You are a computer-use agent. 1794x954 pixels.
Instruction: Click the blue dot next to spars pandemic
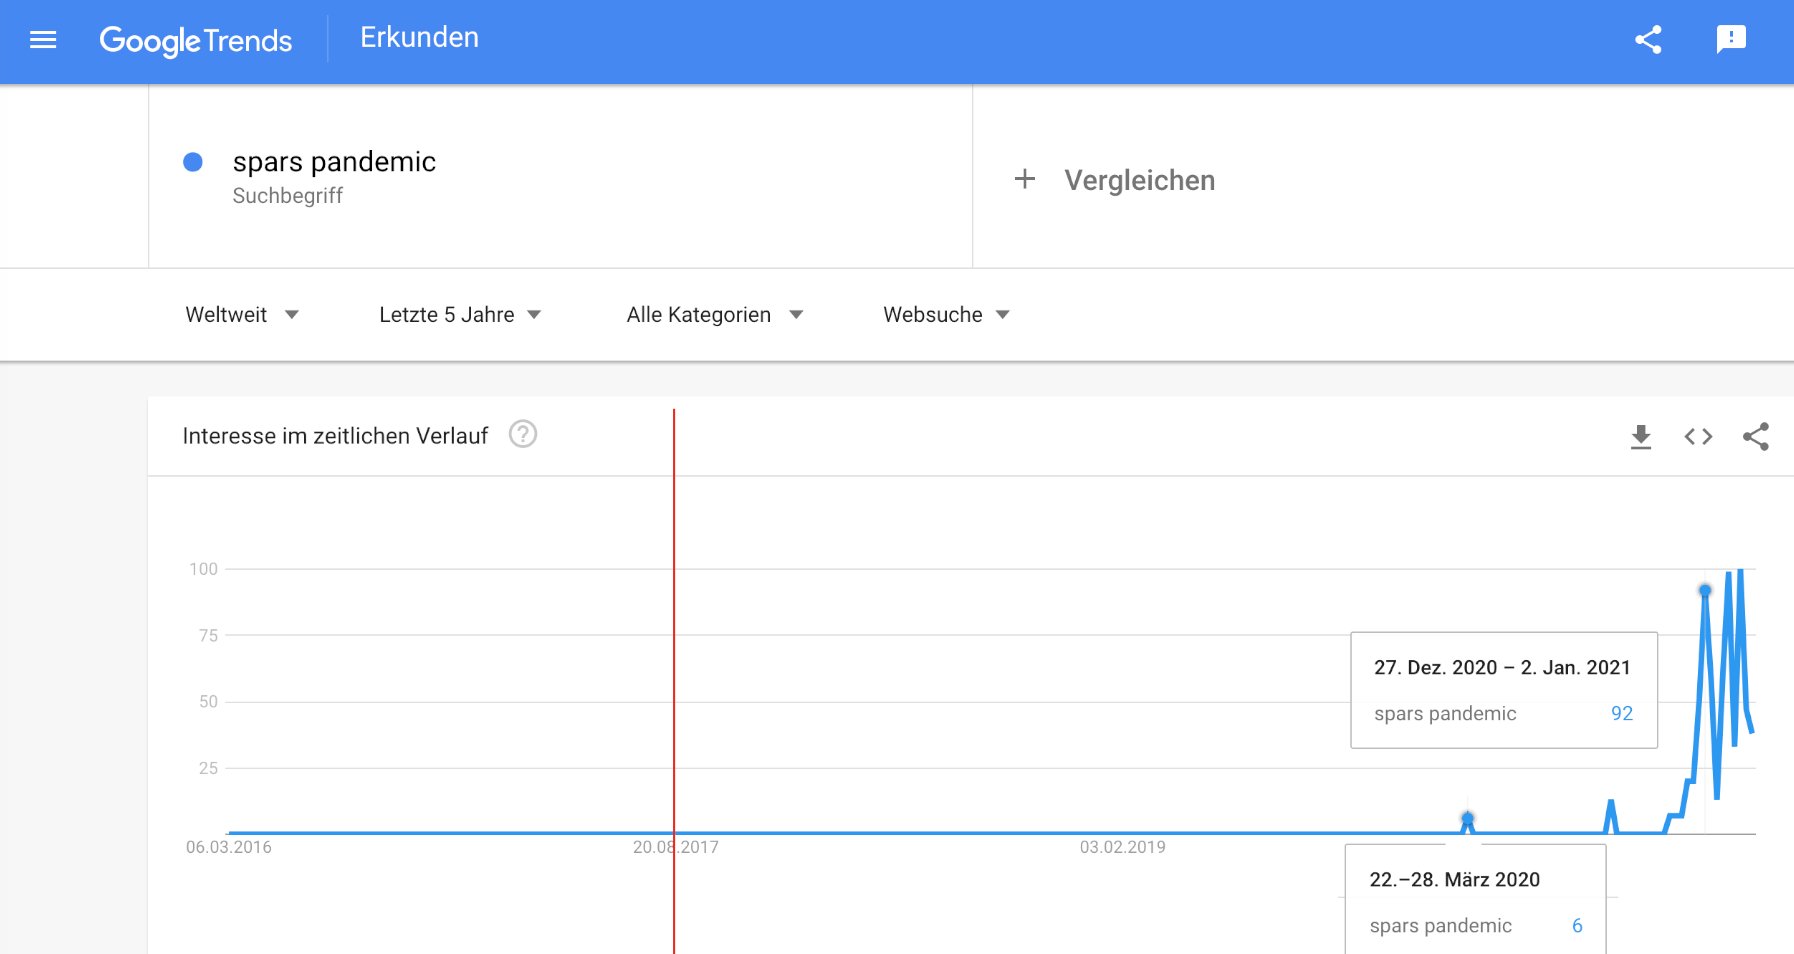193,162
